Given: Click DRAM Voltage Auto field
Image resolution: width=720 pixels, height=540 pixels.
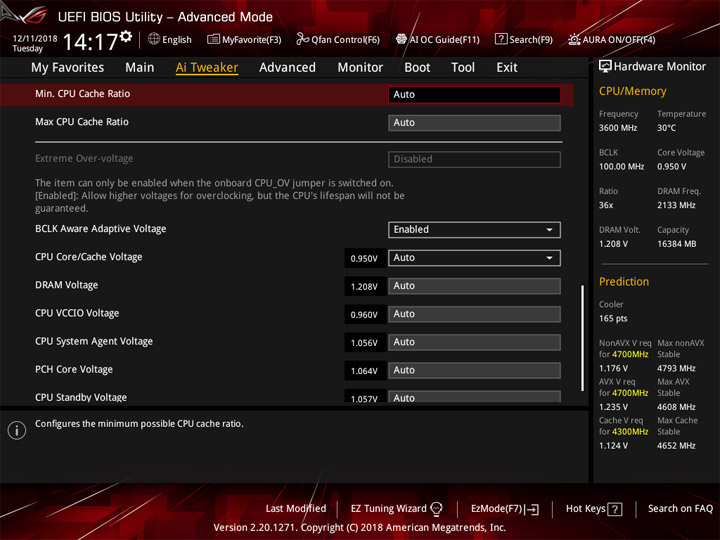Looking at the screenshot, I should [x=474, y=286].
